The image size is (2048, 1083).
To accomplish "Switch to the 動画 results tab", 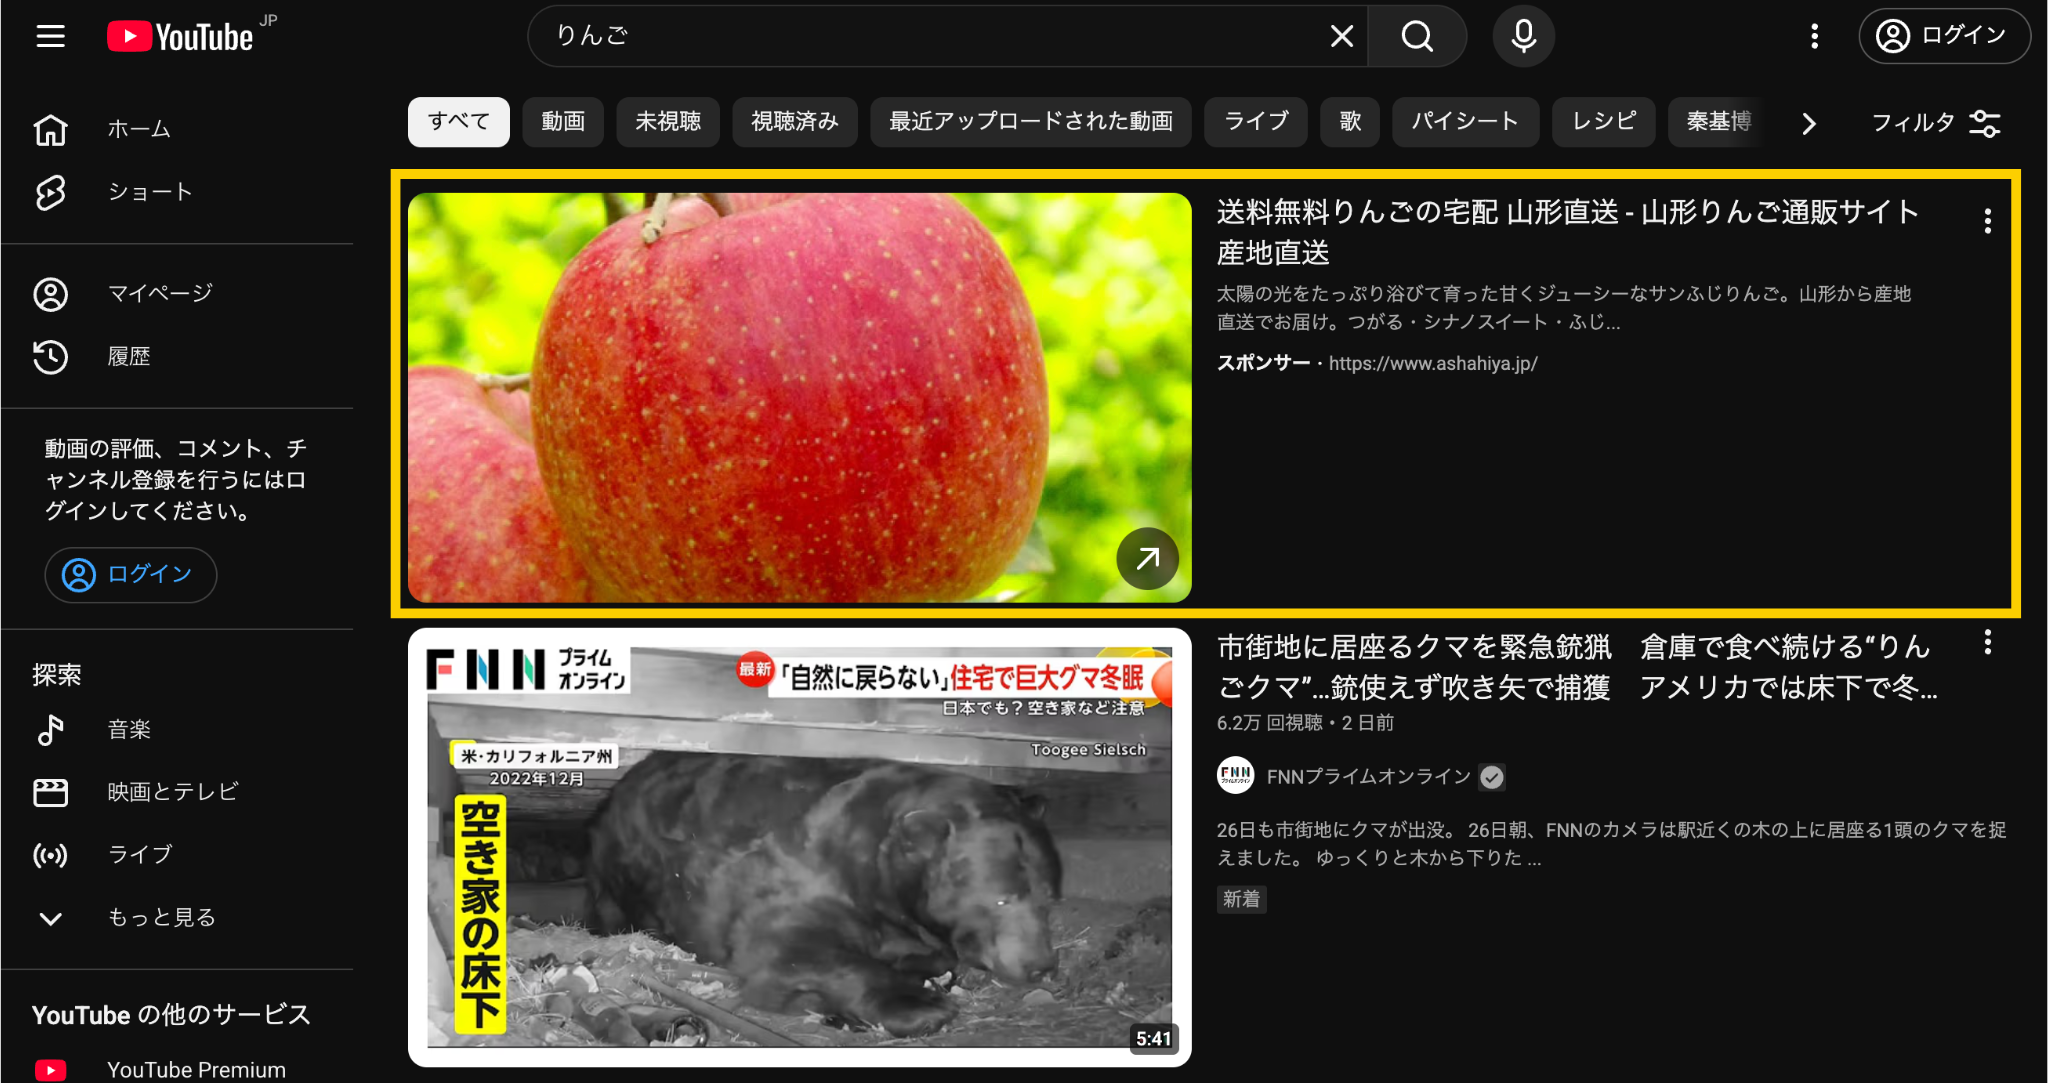I will coord(563,121).
